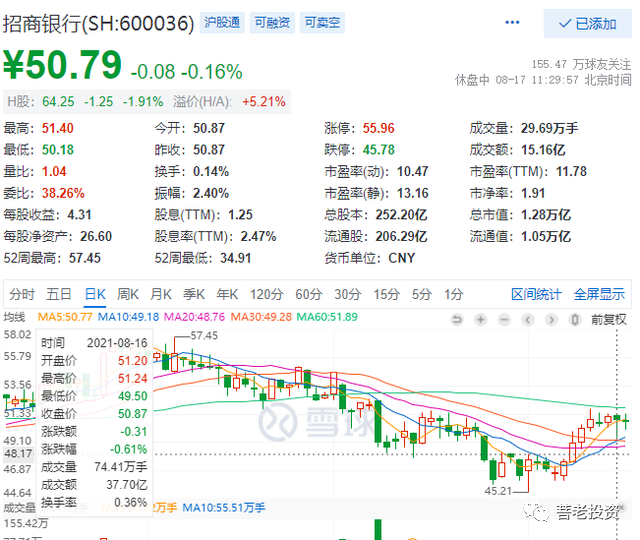This screenshot has height=540, width=640.
Task: Click the 委比 value 38.26%
Action: coord(63,193)
